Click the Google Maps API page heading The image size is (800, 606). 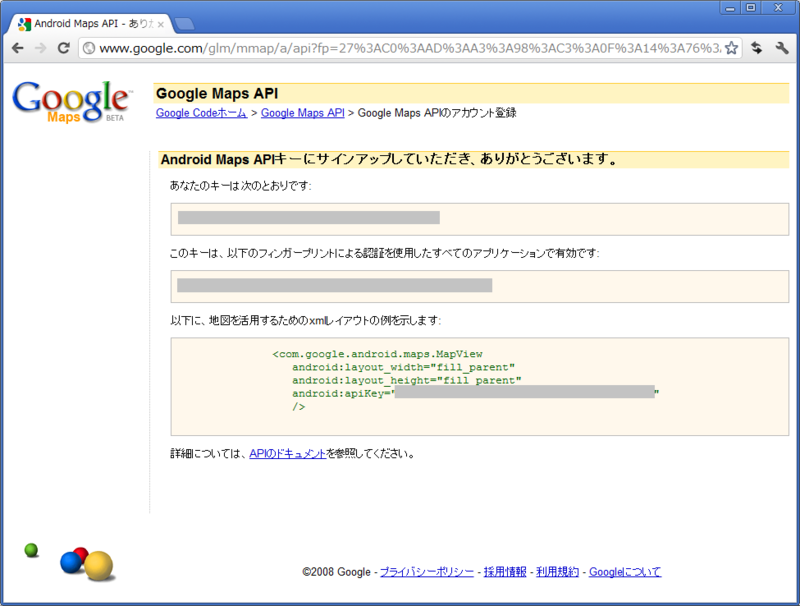tap(217, 93)
